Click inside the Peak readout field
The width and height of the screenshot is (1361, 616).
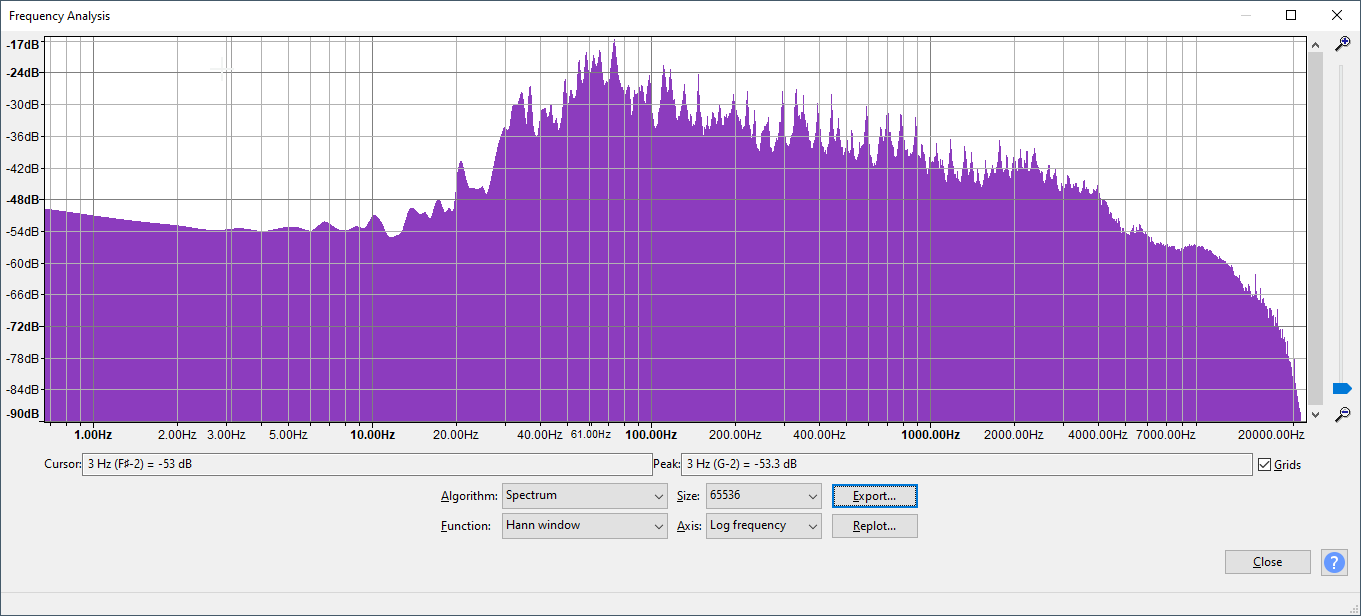point(965,465)
